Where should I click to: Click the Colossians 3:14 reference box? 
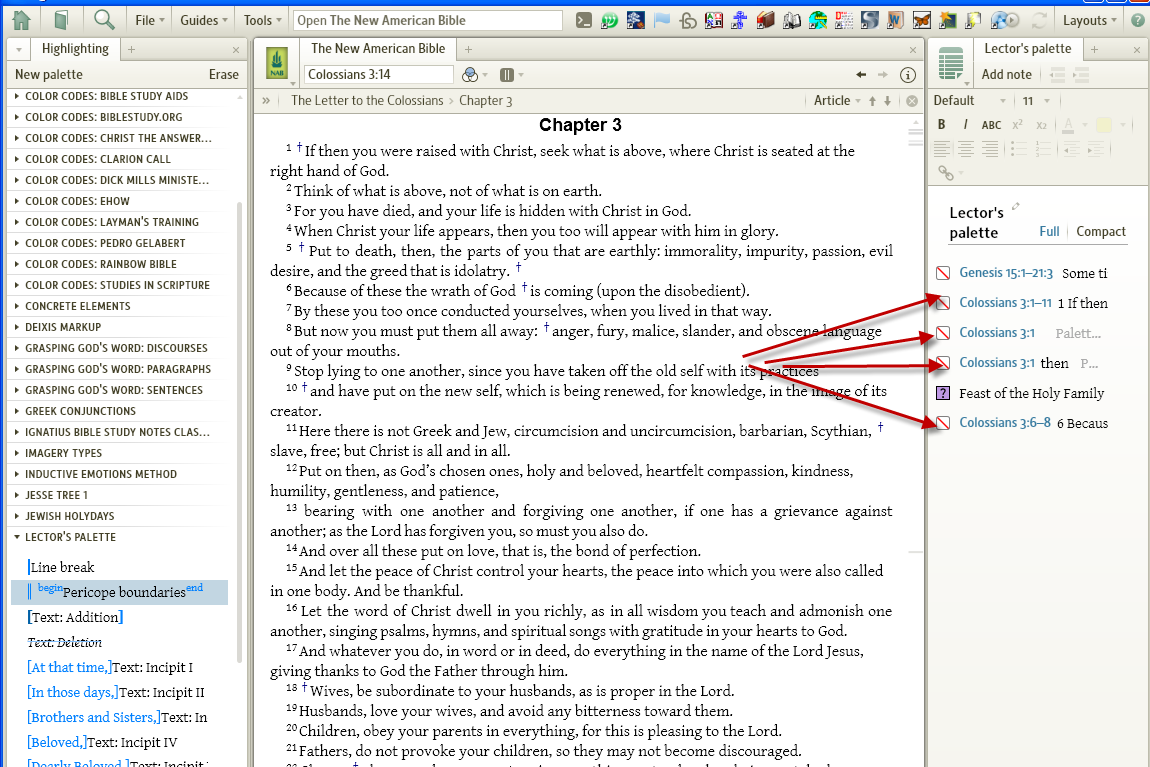pyautogui.click(x=378, y=75)
